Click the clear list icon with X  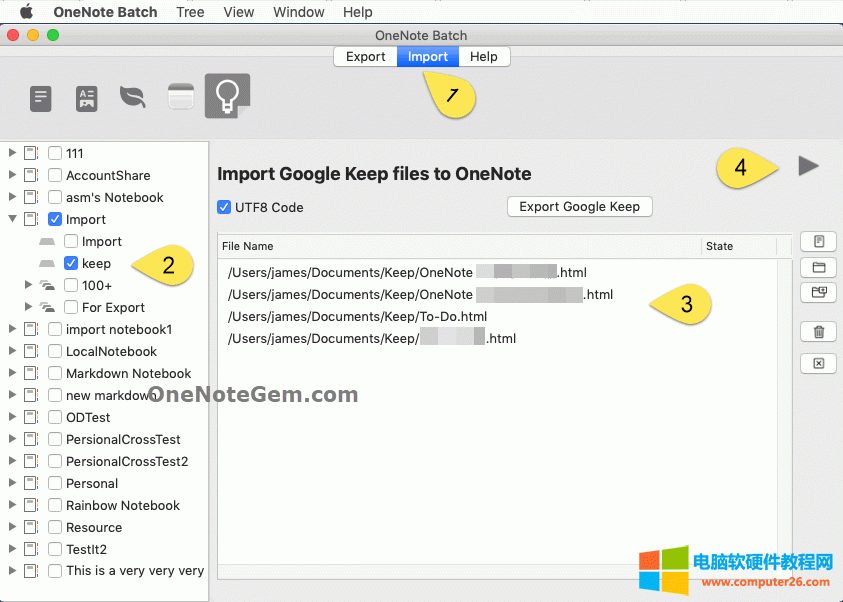click(x=818, y=362)
